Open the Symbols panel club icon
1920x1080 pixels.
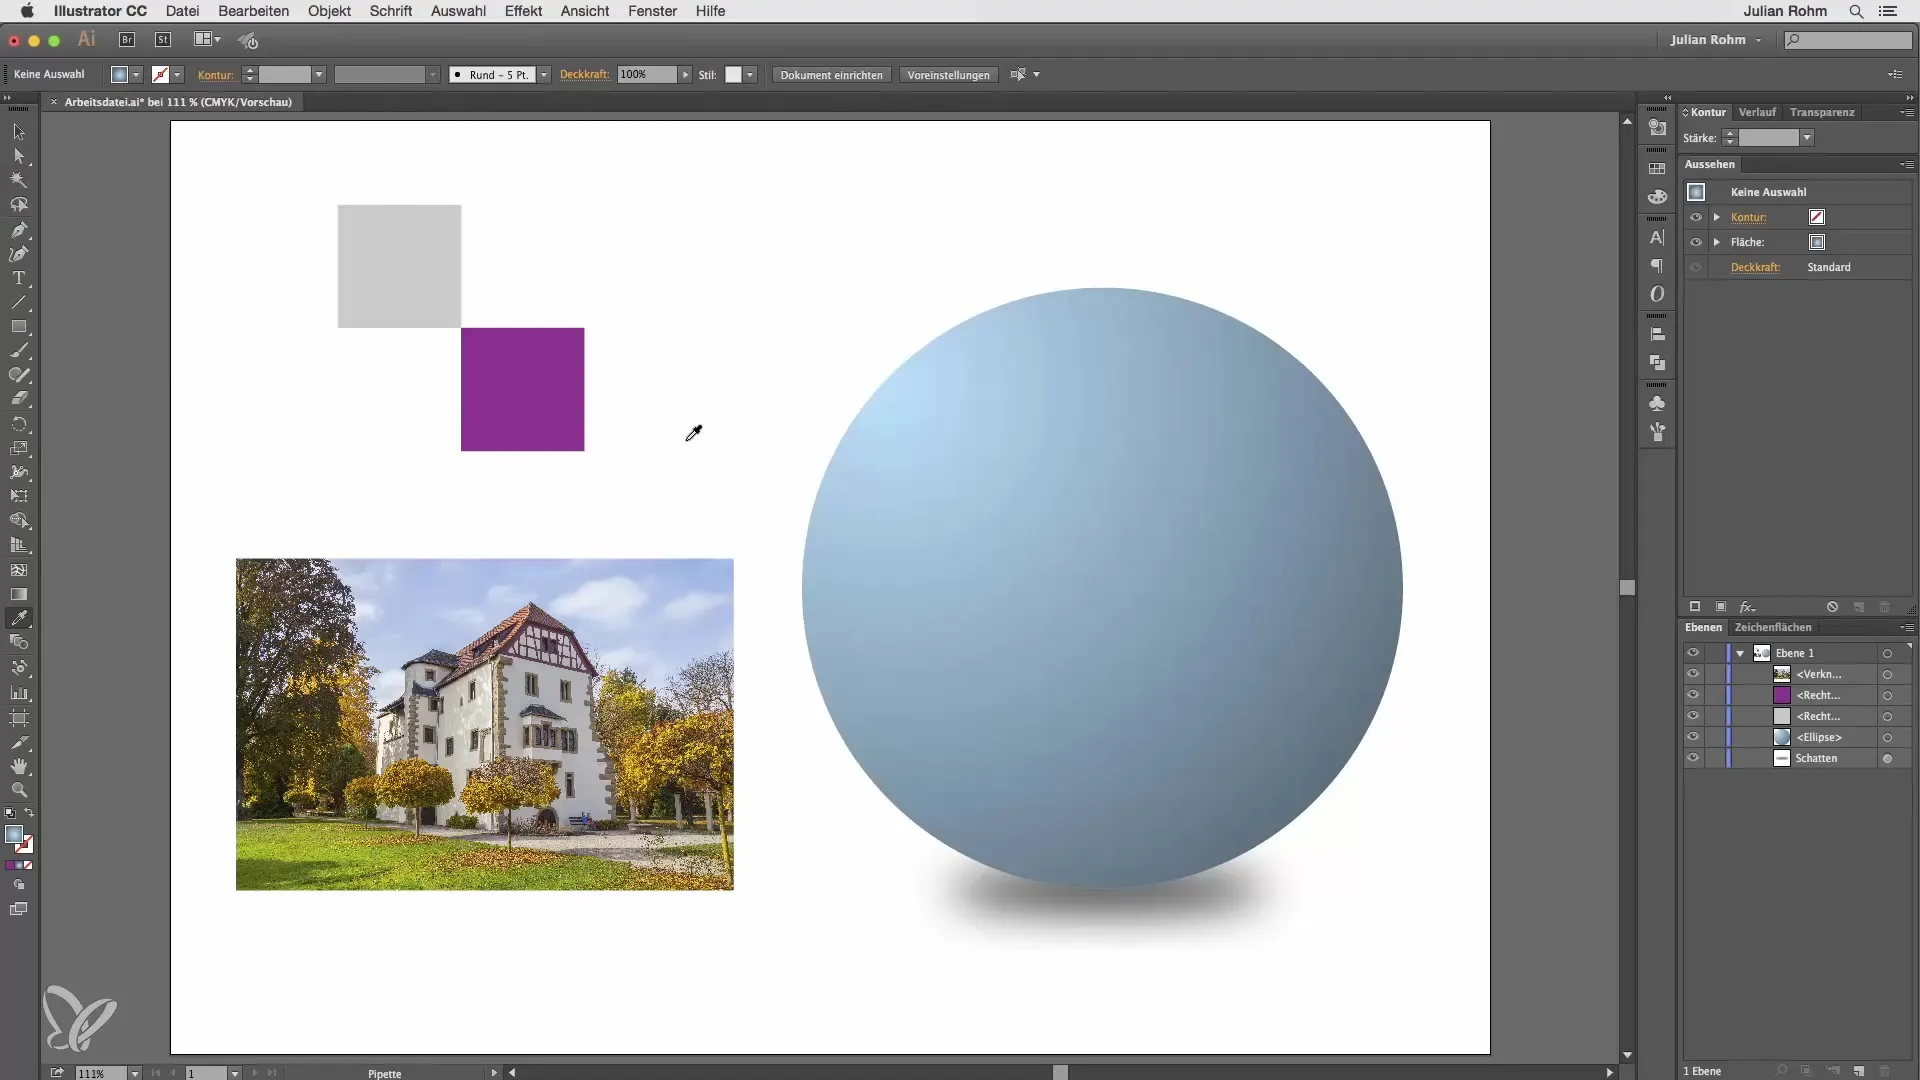click(x=1657, y=403)
